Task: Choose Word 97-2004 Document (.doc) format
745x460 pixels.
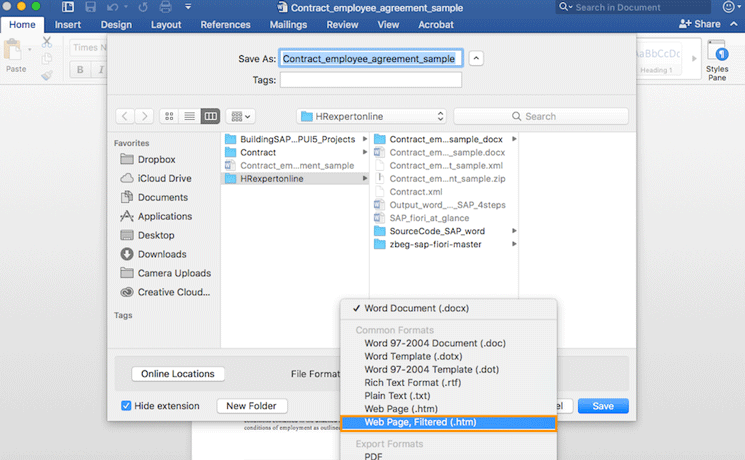Action: 449,343
